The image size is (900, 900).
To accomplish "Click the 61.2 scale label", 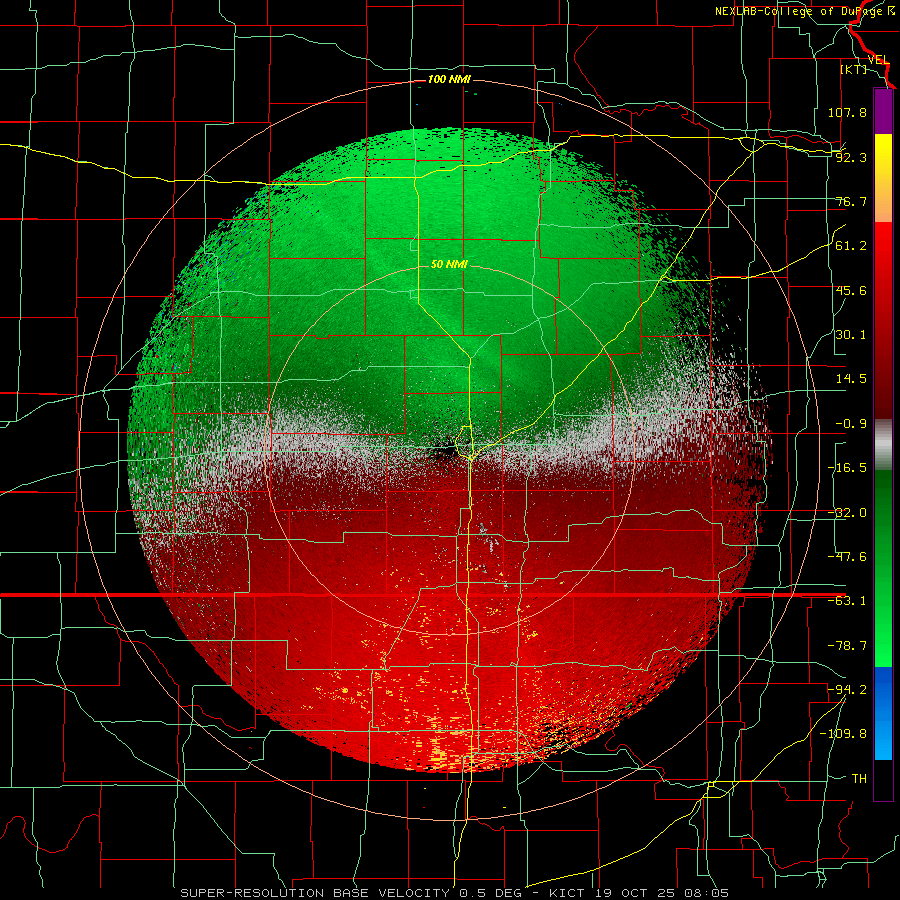I will tap(851, 246).
